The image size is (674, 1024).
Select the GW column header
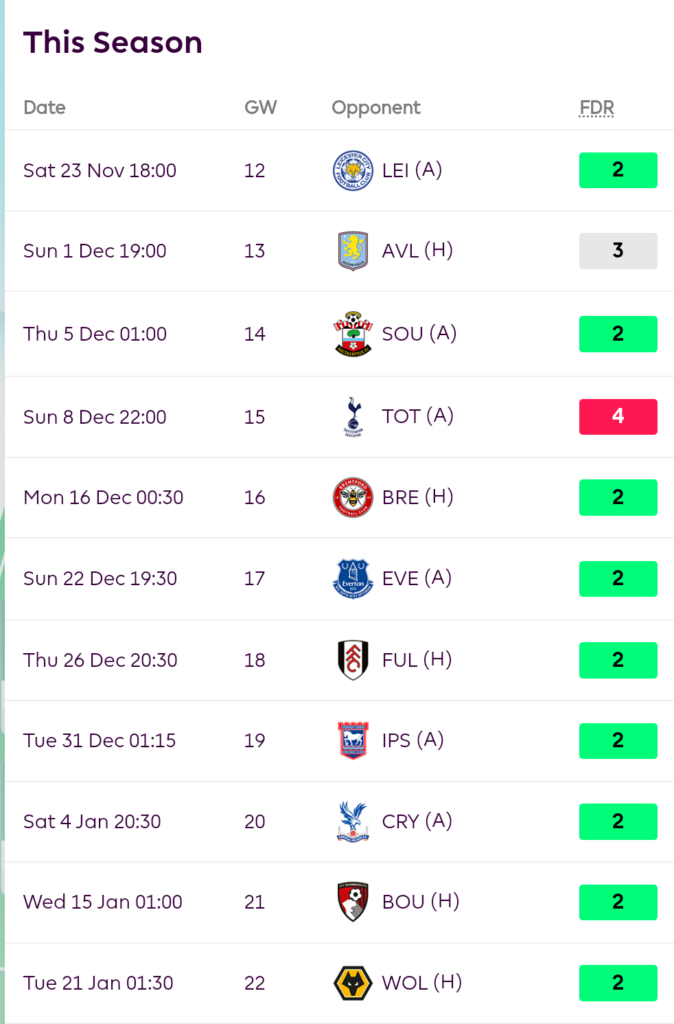click(x=260, y=108)
